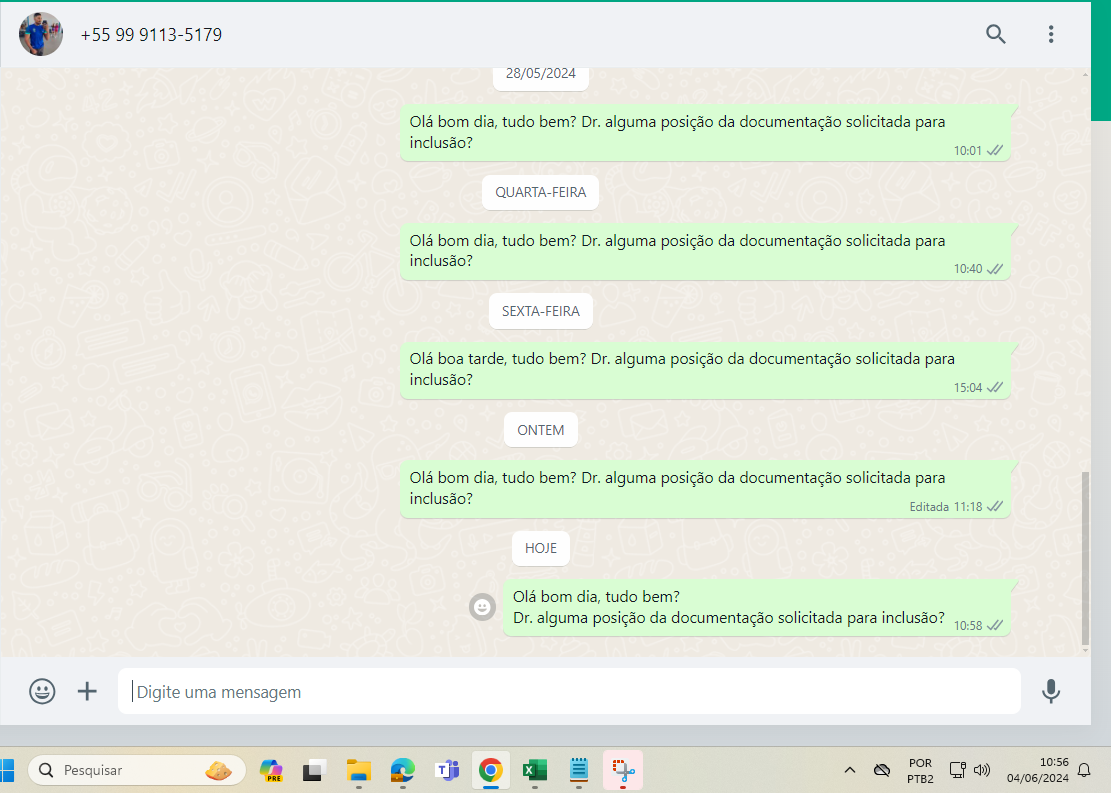Start recording a voice message

(1050, 691)
